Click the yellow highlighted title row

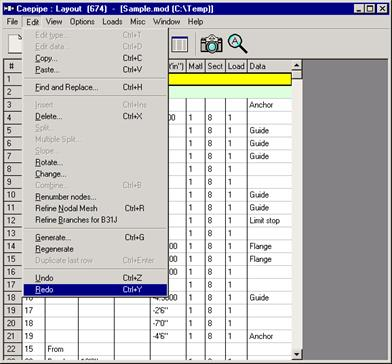(x=230, y=79)
